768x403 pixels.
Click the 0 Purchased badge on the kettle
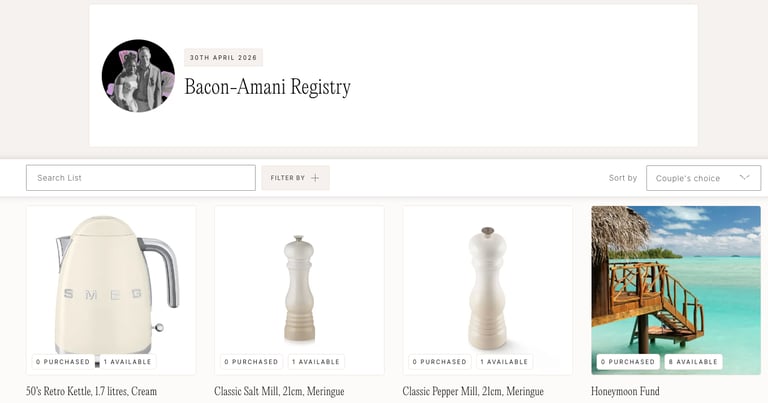click(63, 362)
